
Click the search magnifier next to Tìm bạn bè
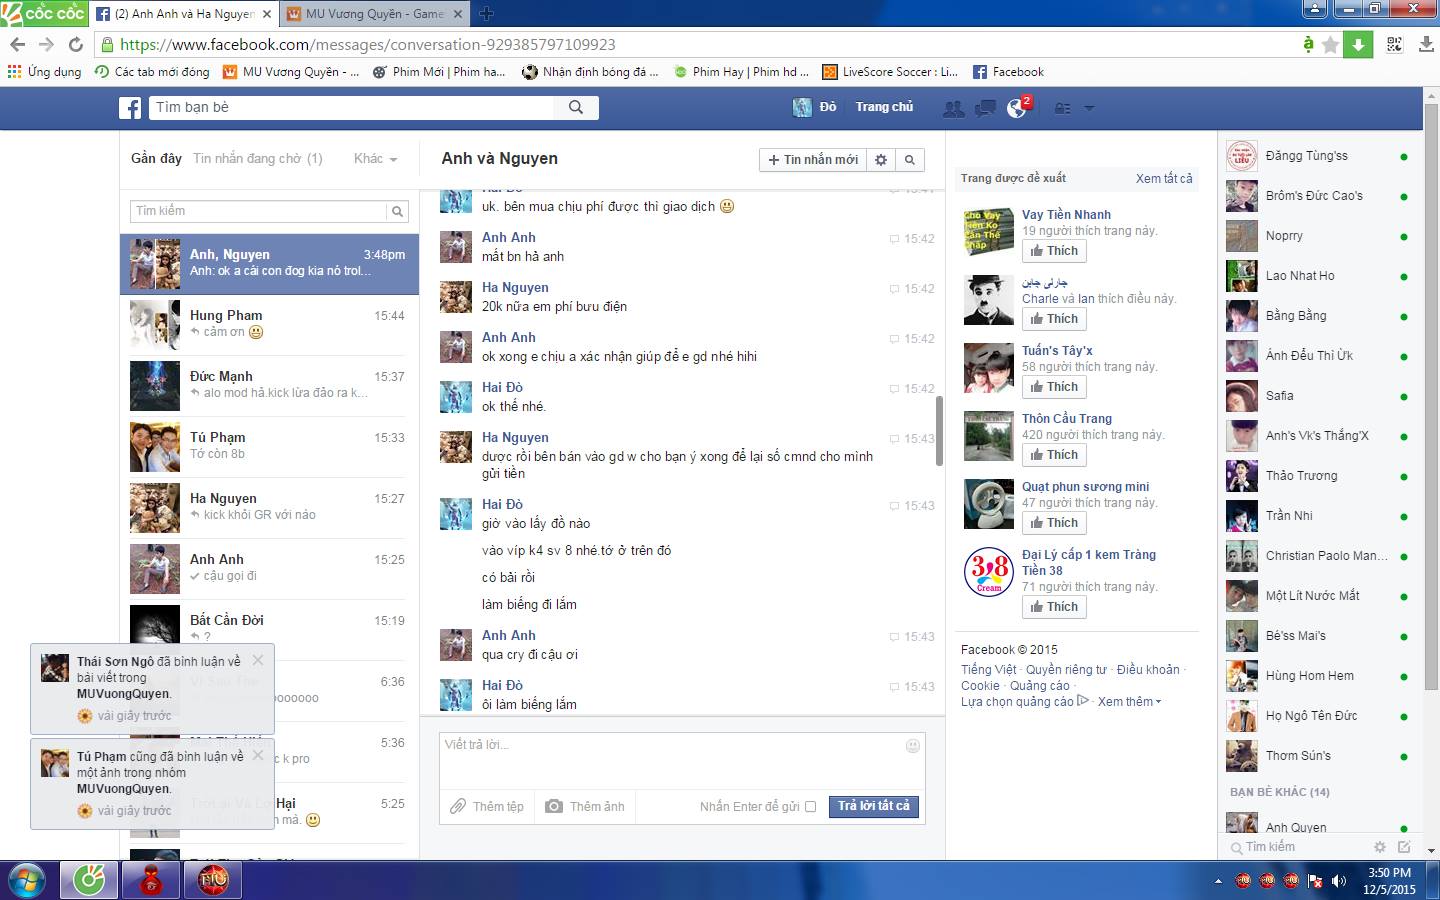[x=576, y=108]
